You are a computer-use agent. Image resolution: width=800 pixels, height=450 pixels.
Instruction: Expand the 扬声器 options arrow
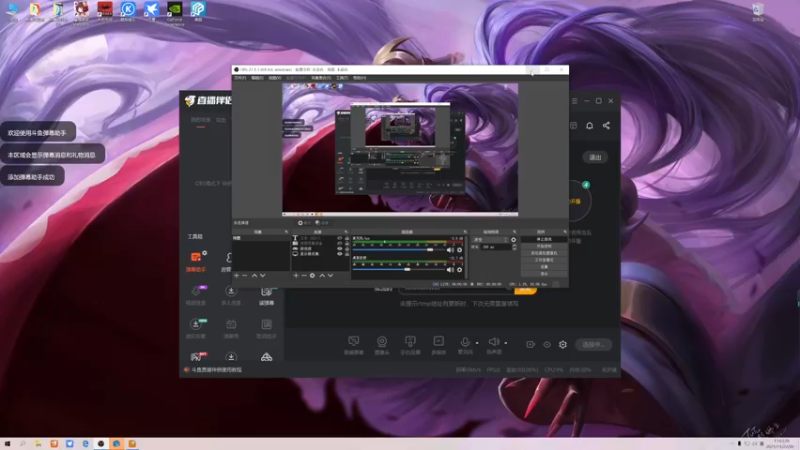(x=506, y=343)
